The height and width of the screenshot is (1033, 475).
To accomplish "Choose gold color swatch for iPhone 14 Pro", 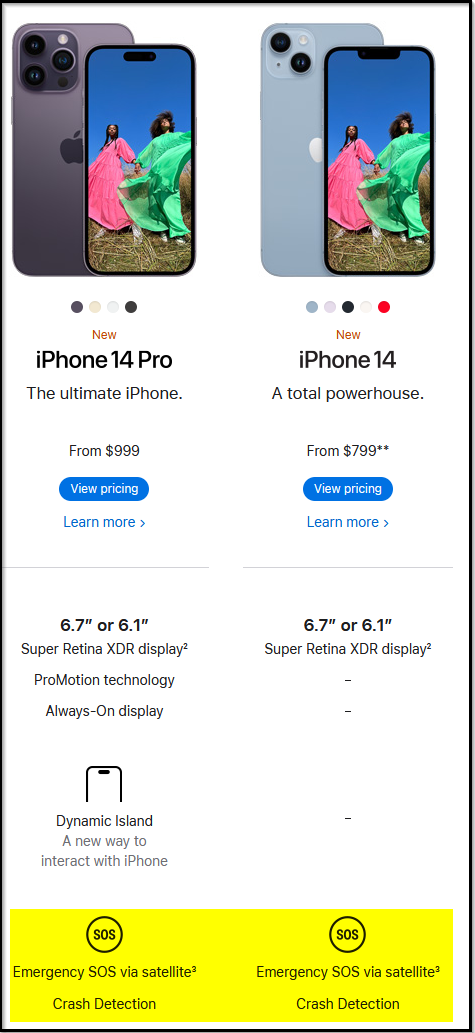I will coord(95,307).
